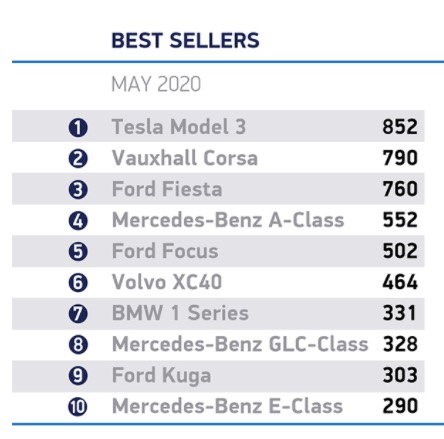Click the number 2 rank badge

coord(78,159)
